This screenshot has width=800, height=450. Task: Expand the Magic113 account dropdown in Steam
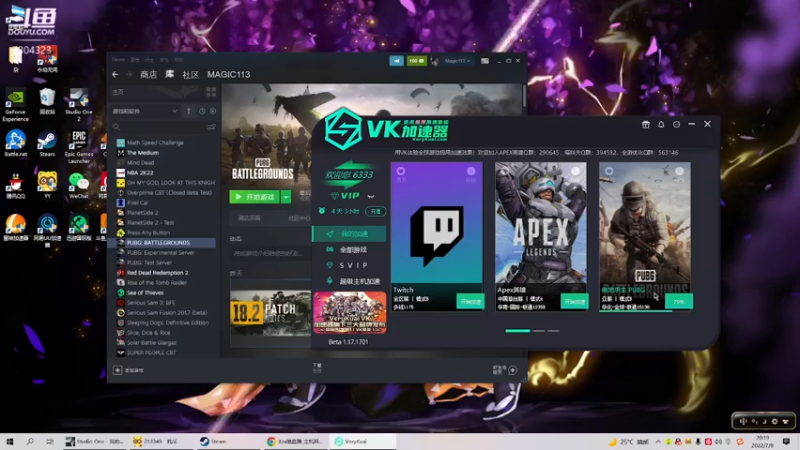[x=457, y=61]
